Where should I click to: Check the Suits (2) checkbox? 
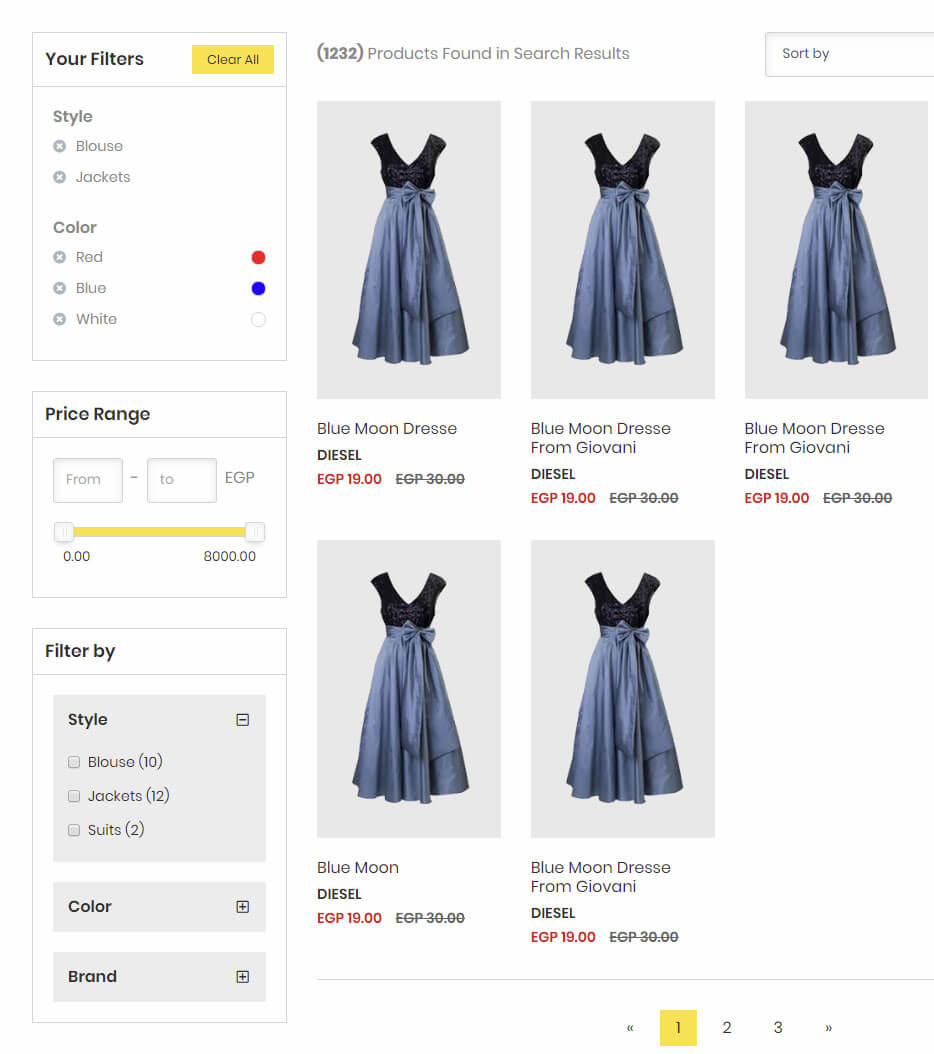pyautogui.click(x=74, y=830)
